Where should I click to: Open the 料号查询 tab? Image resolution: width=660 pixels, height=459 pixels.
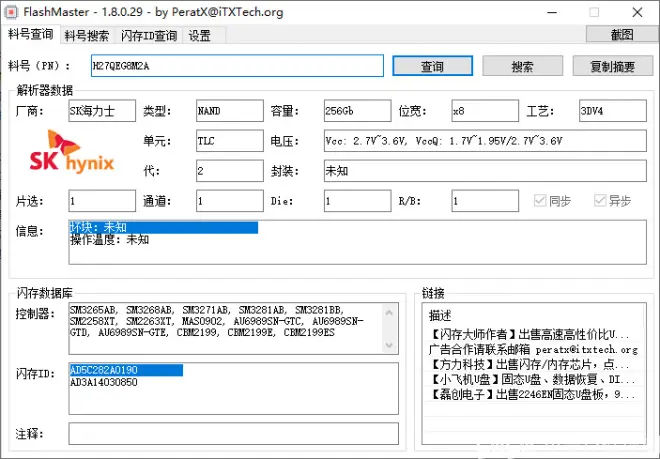coord(30,34)
